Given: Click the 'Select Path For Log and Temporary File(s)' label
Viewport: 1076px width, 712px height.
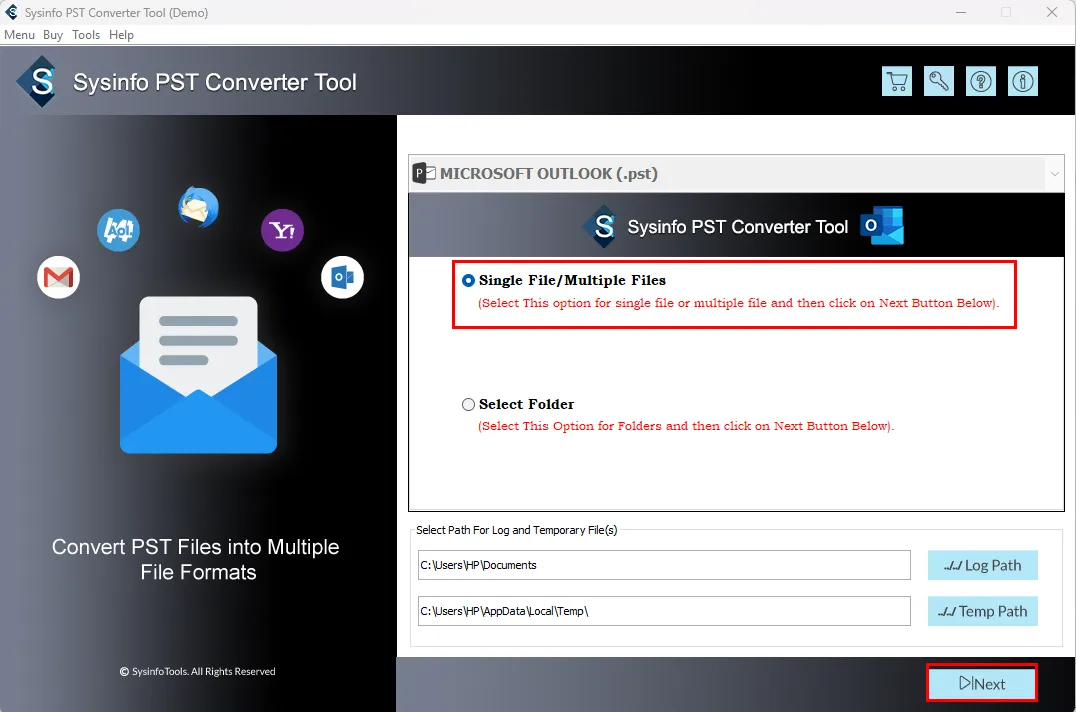Looking at the screenshot, I should (x=517, y=530).
